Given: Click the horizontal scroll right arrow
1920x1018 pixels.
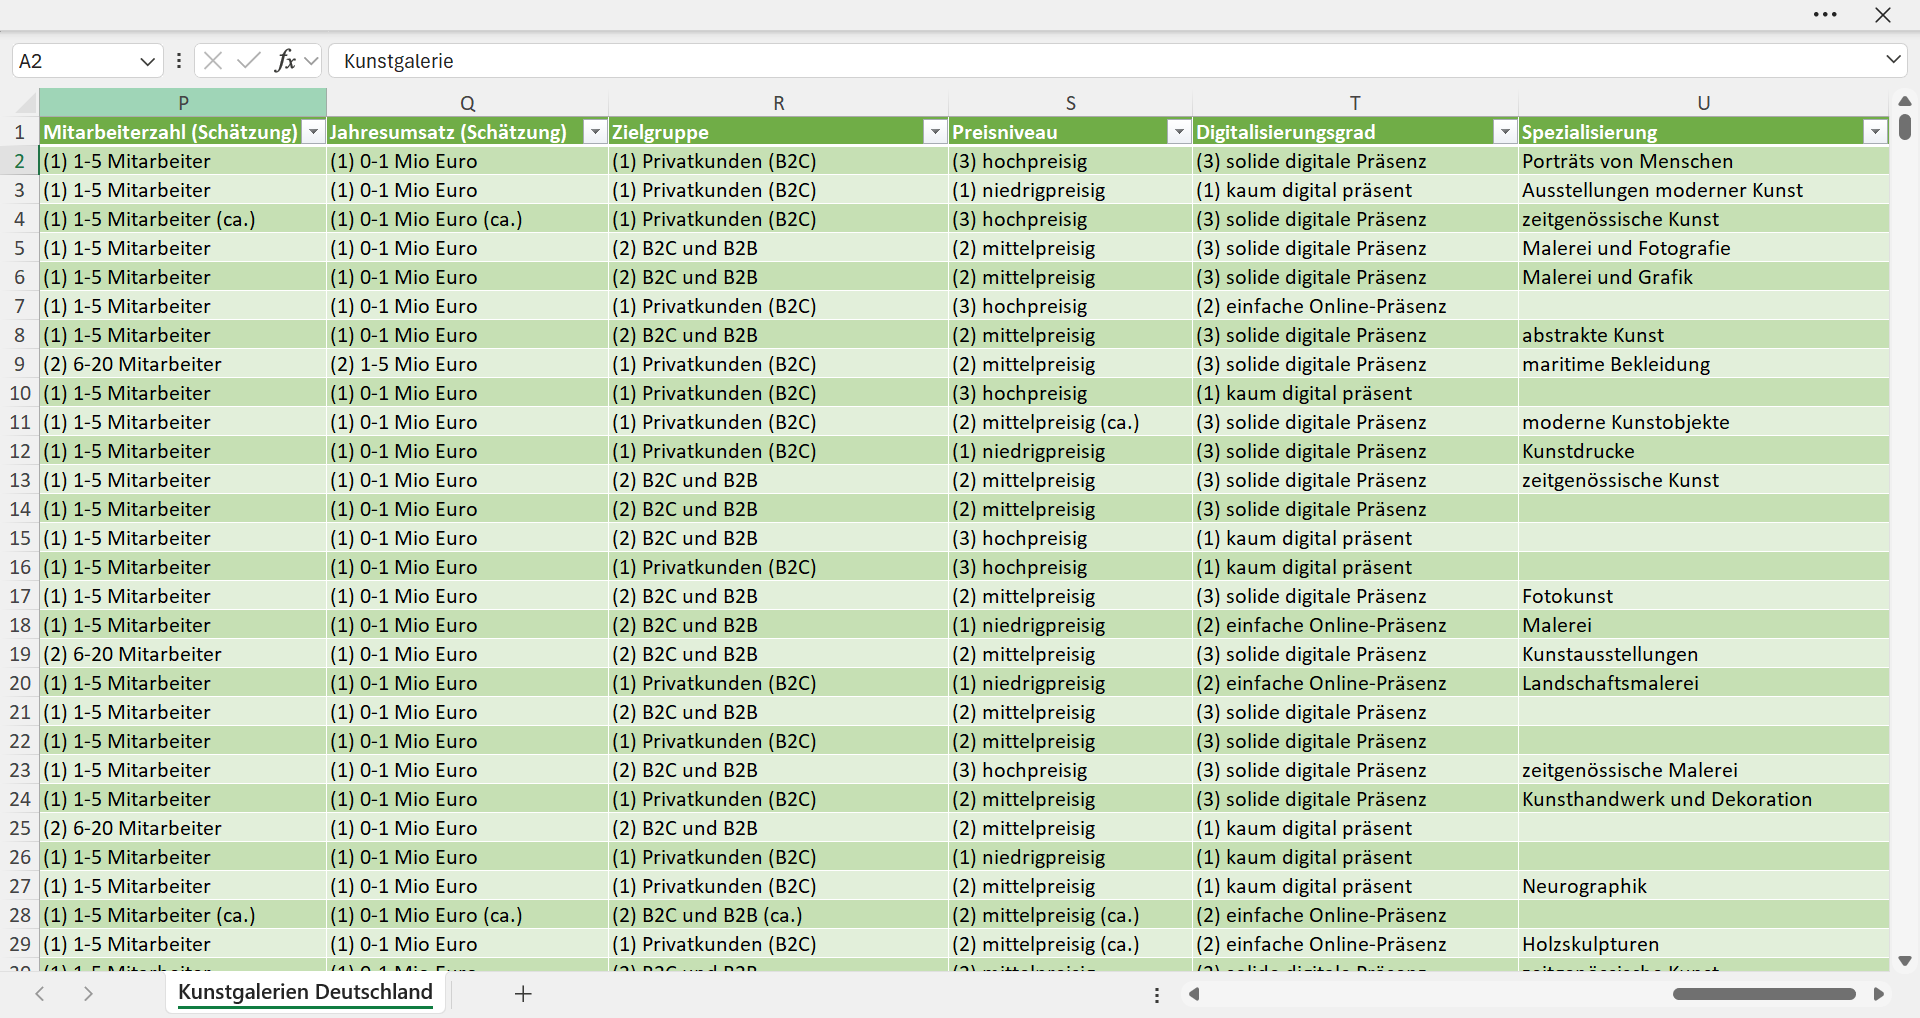Looking at the screenshot, I should pyautogui.click(x=1879, y=994).
